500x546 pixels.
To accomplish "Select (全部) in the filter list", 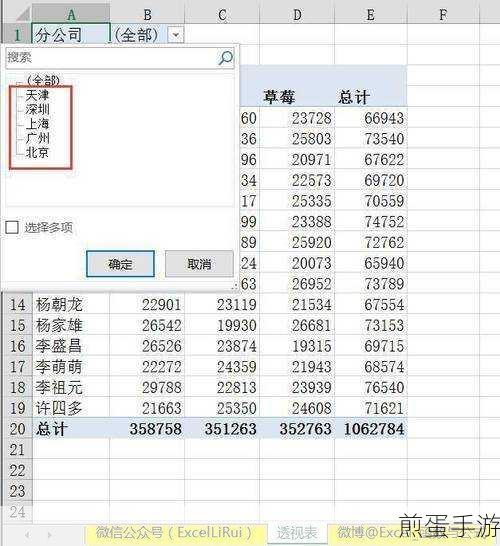I will (x=43, y=80).
